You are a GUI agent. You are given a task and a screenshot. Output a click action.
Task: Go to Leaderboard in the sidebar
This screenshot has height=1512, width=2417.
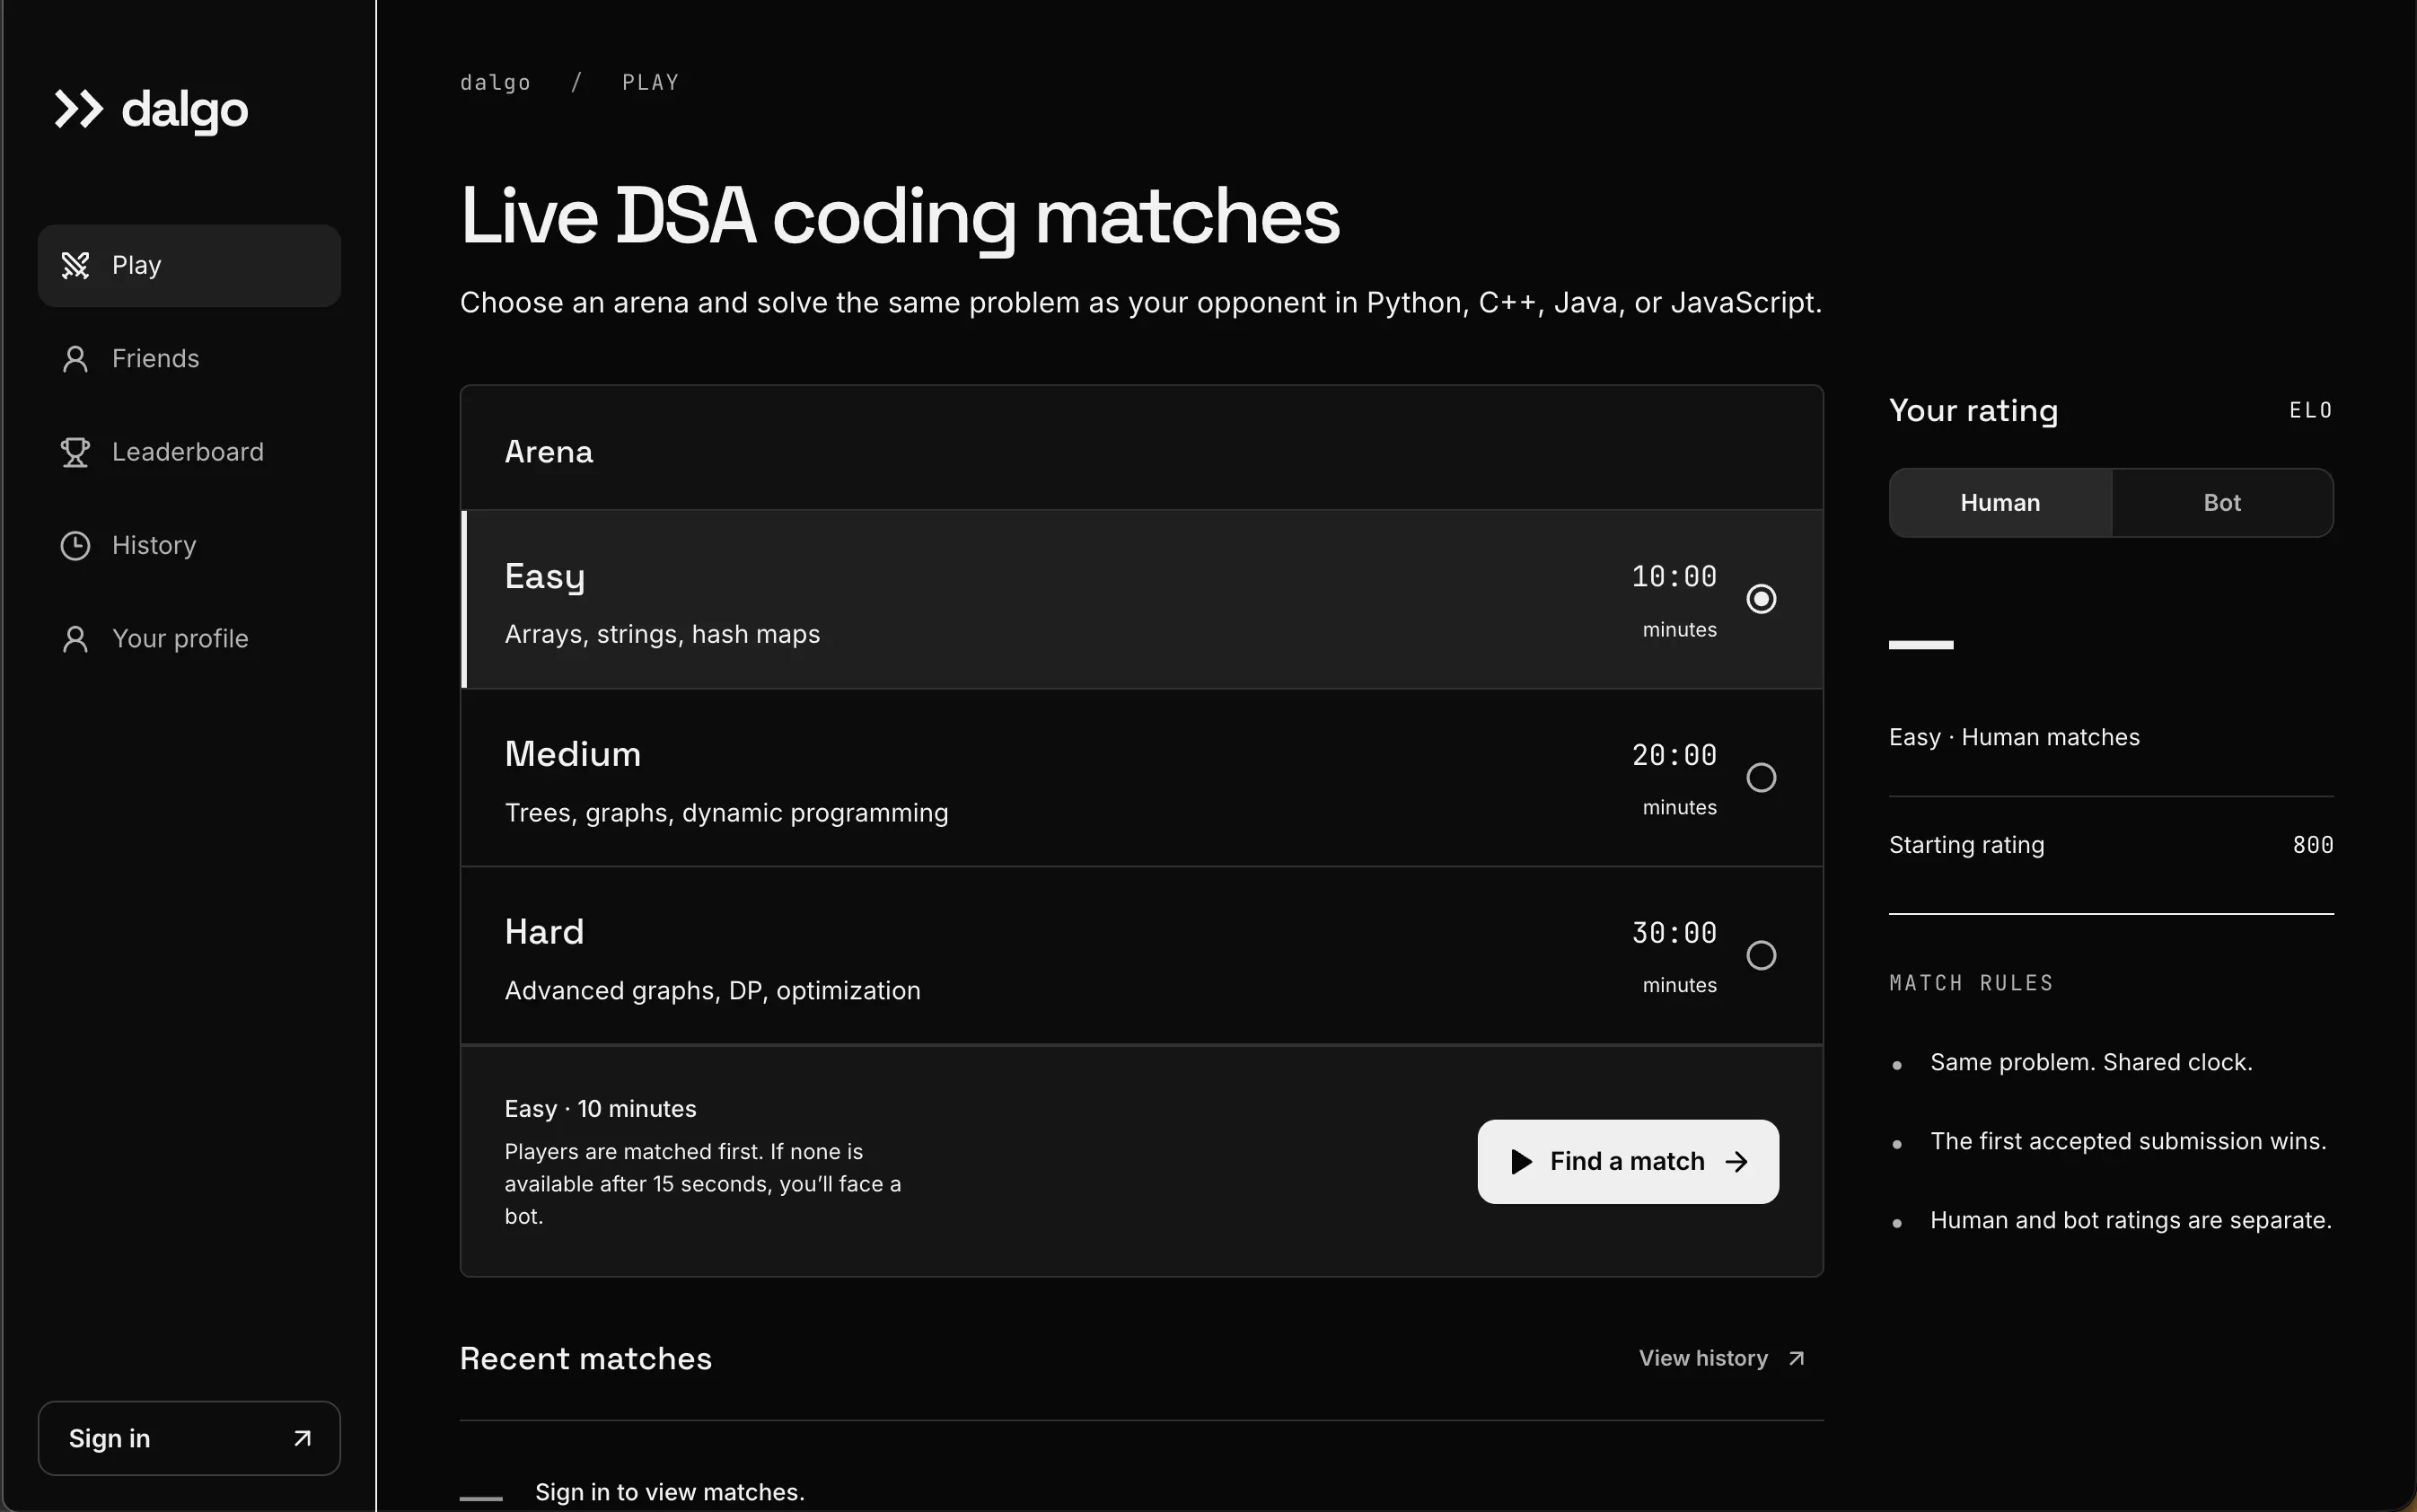click(x=189, y=452)
